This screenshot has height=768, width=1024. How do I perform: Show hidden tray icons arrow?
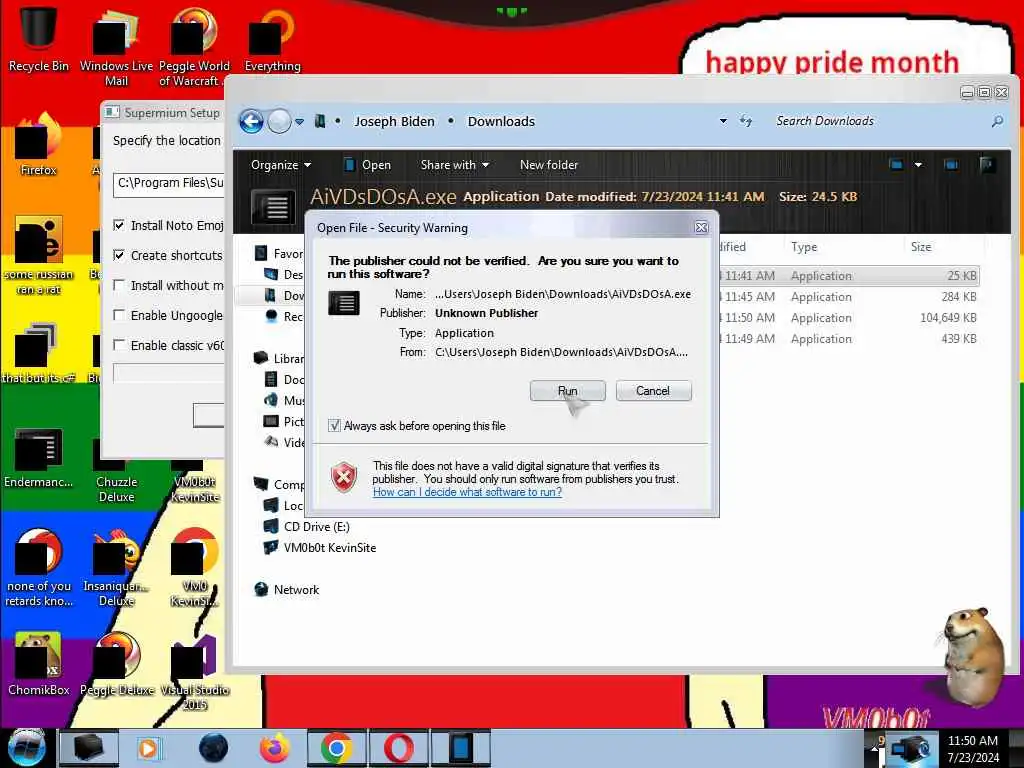click(x=874, y=749)
